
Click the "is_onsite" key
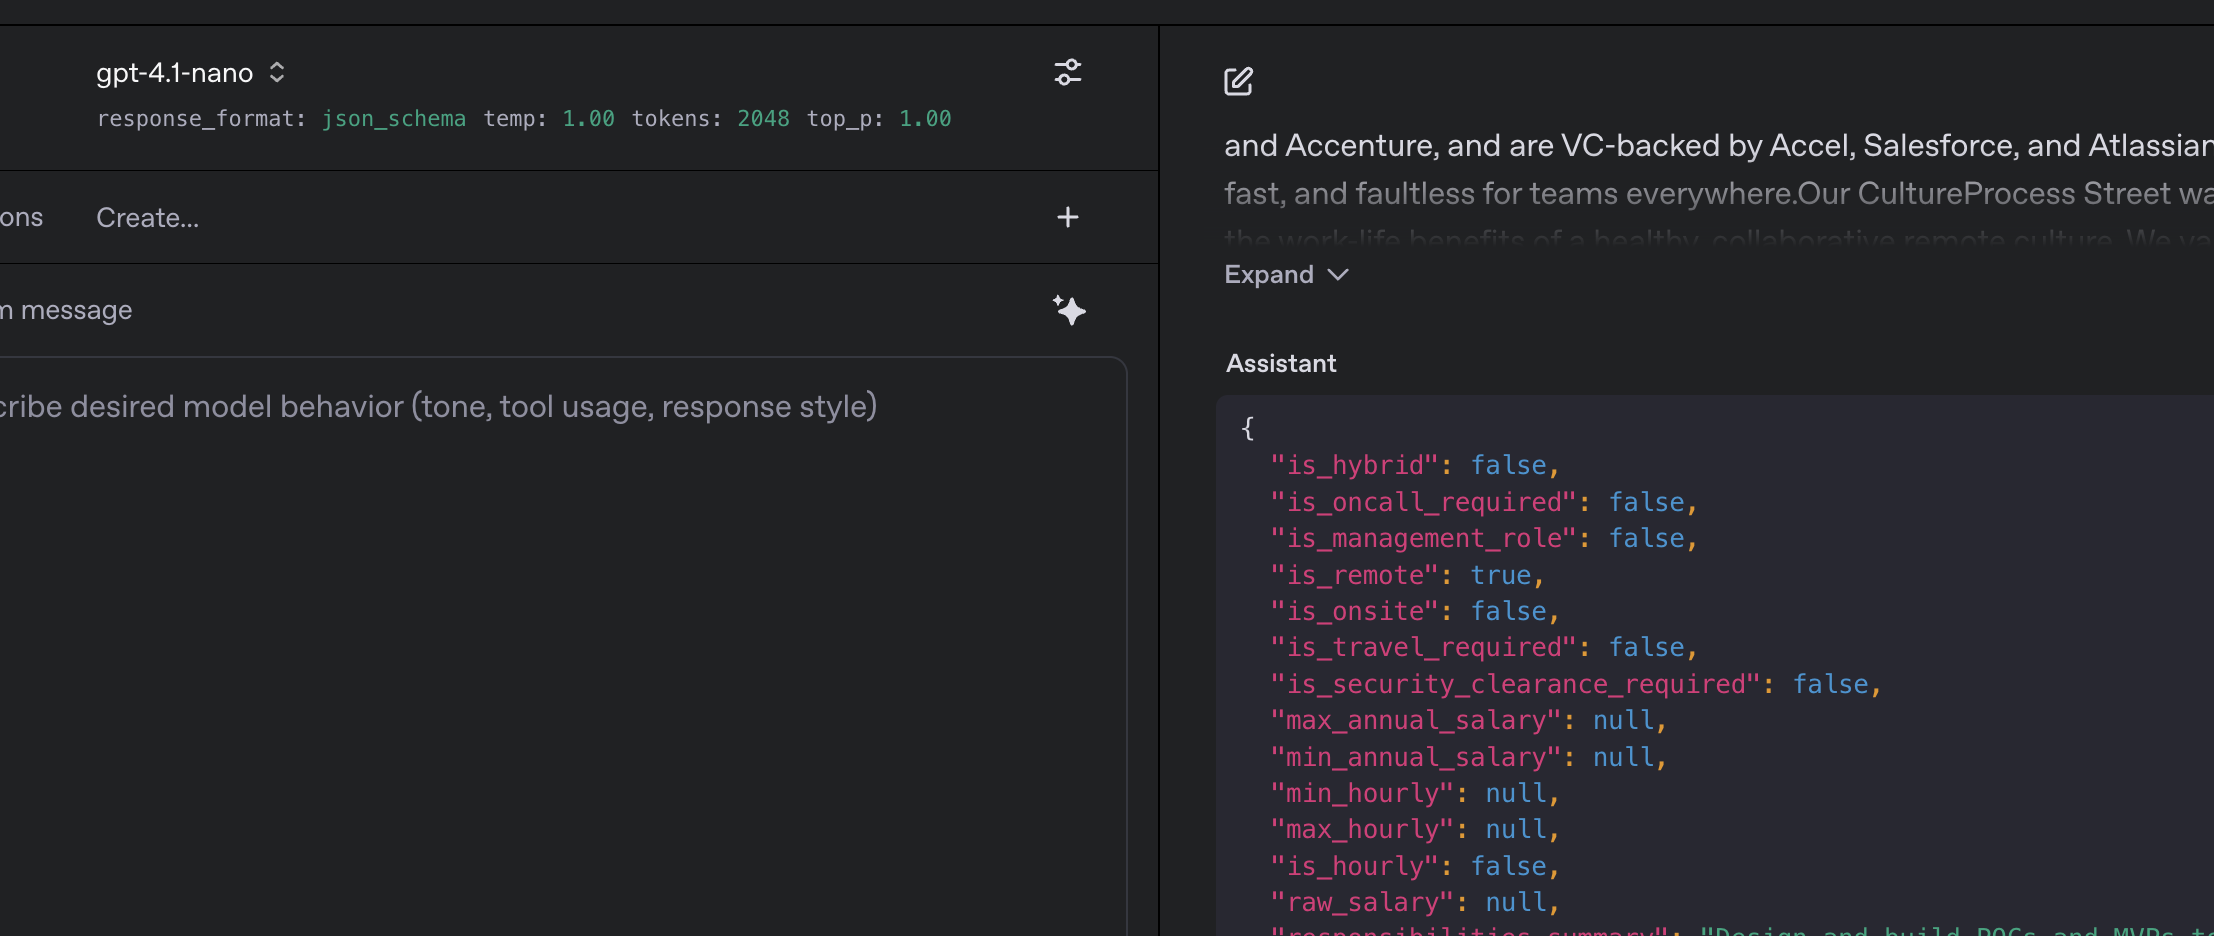pos(1354,611)
